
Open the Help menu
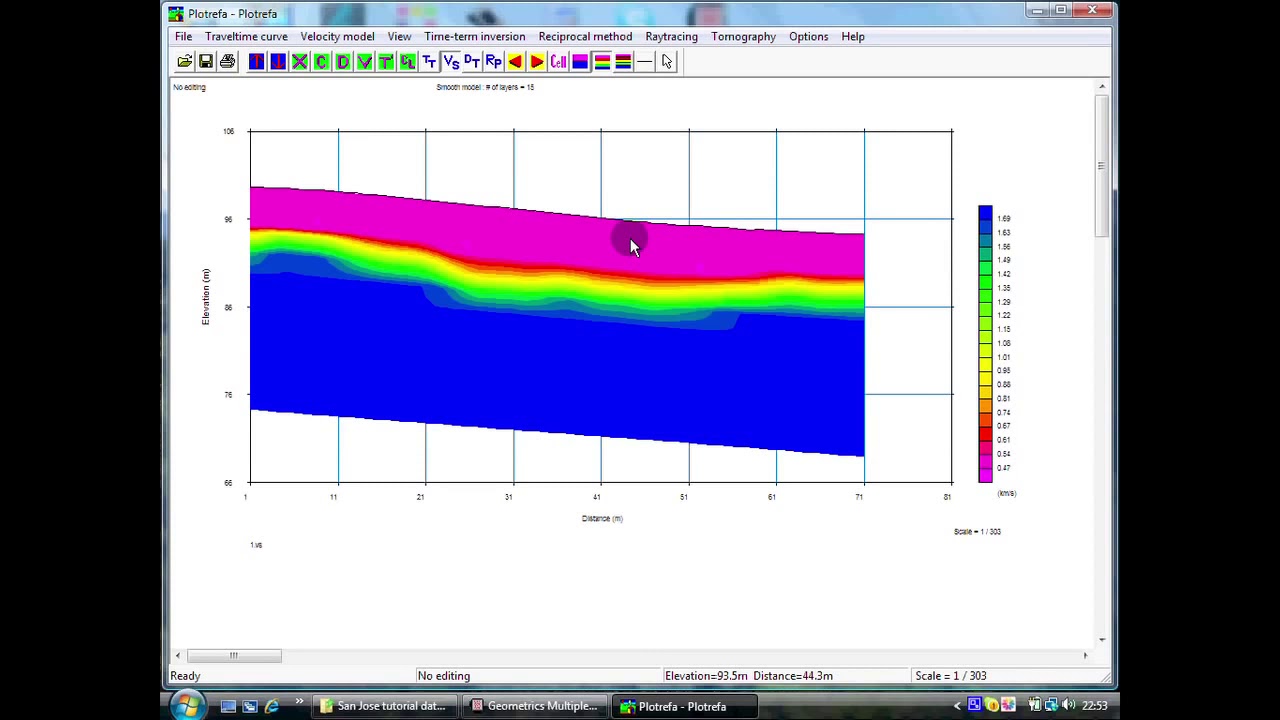point(853,36)
